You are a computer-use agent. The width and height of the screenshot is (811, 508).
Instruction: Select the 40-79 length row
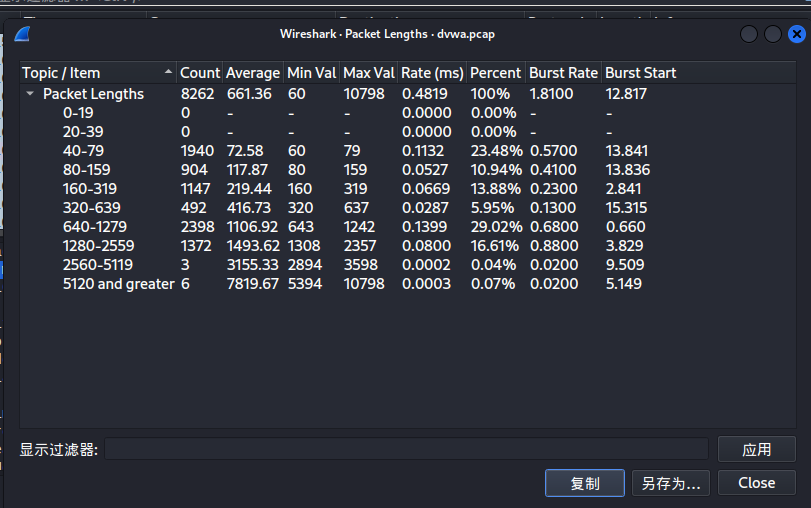point(408,151)
